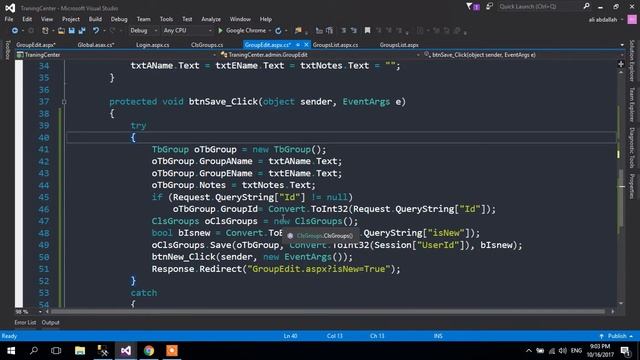Switch to the ClsGroups.cs tab
The width and height of the screenshot is (640, 360).
[207, 45]
